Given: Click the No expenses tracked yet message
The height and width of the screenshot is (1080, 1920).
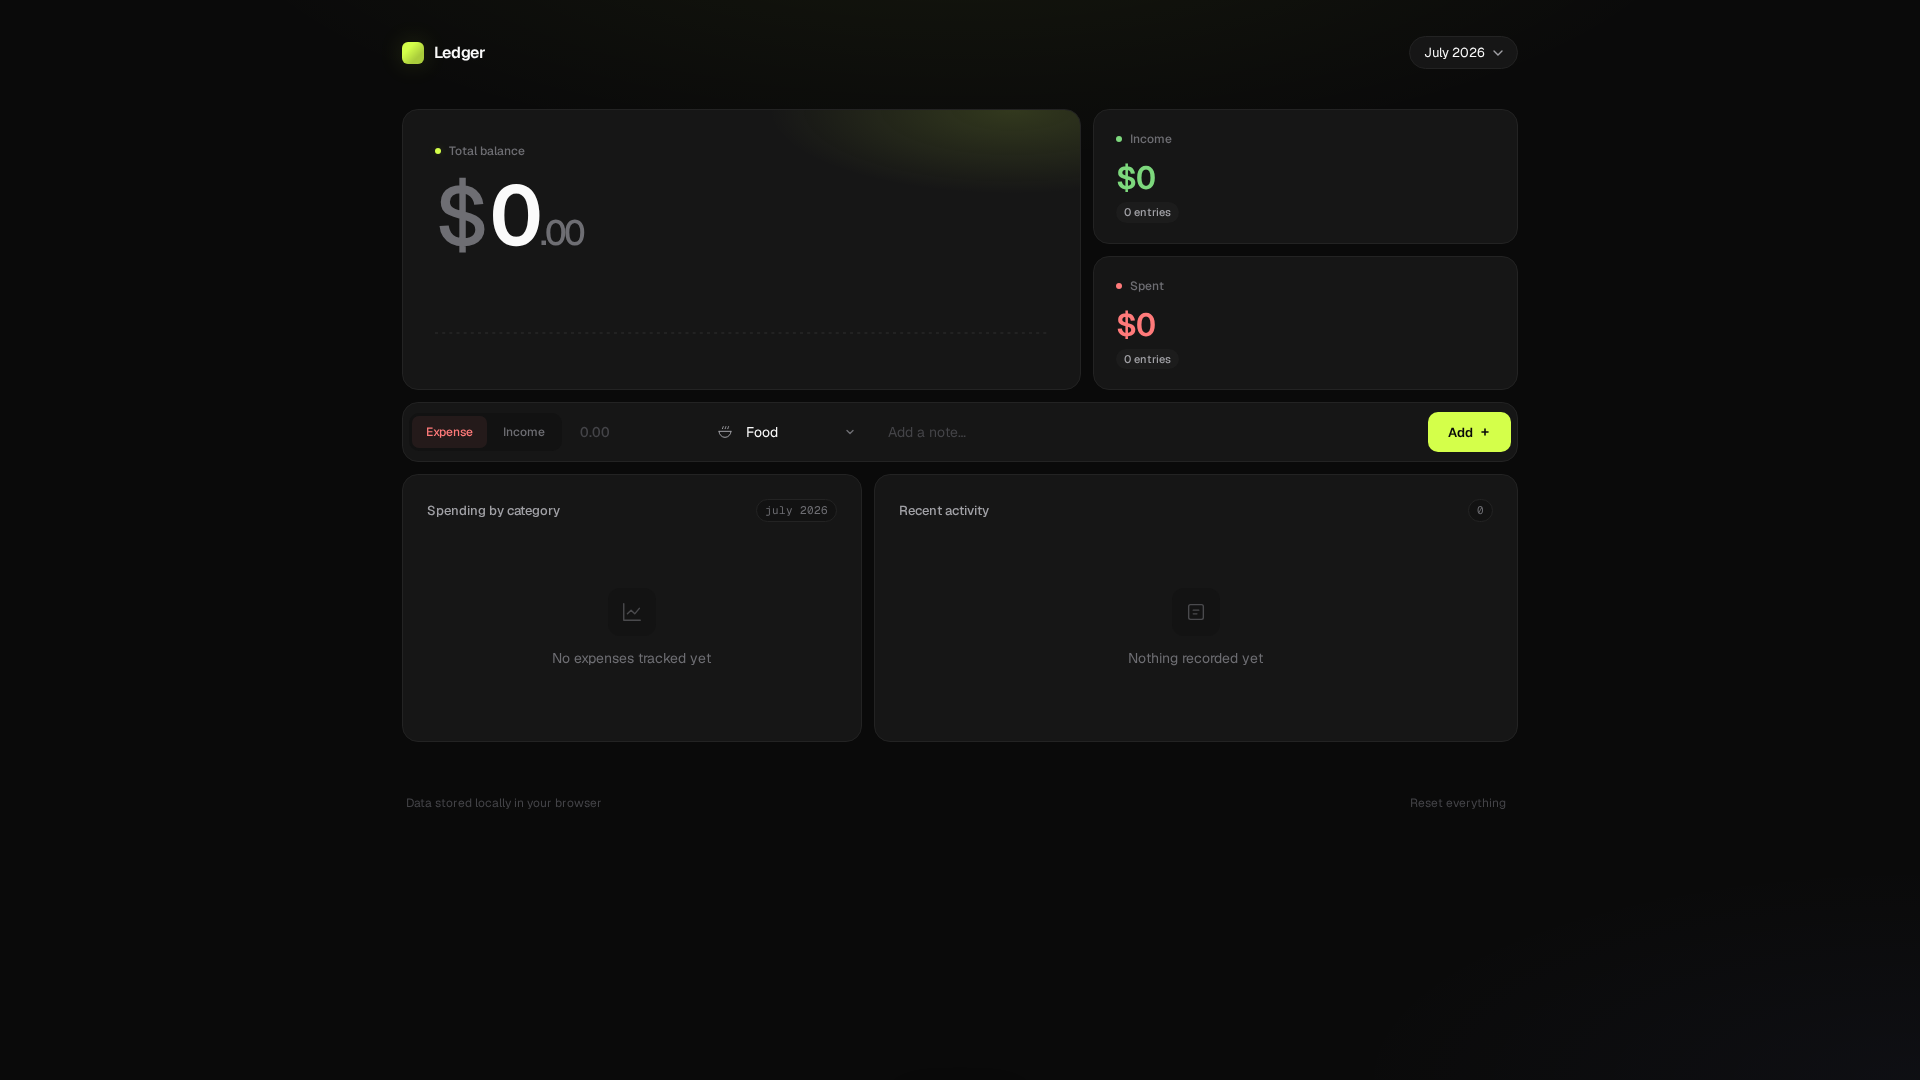Looking at the screenshot, I should coord(632,658).
